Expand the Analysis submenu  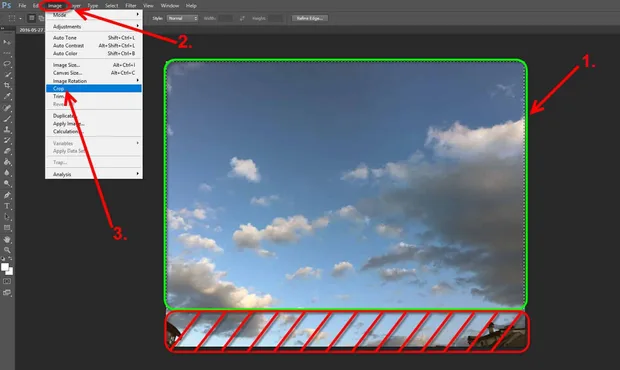pos(93,174)
